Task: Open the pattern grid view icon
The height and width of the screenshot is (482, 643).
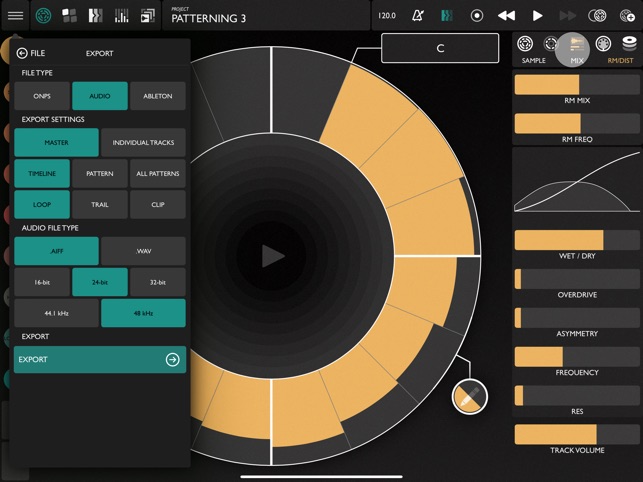Action: [69, 16]
